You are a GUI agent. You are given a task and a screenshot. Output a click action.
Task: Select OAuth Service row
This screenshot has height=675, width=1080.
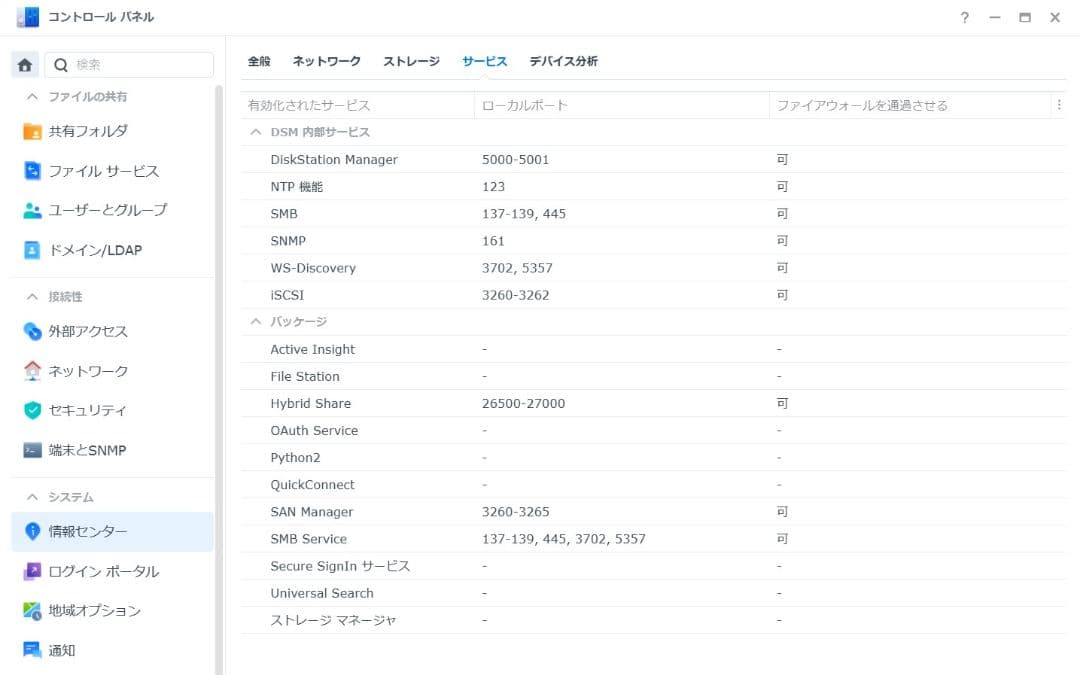653,430
